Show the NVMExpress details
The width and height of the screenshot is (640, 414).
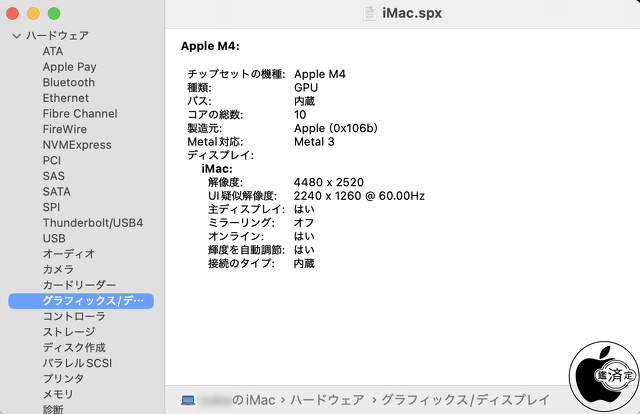(x=76, y=145)
